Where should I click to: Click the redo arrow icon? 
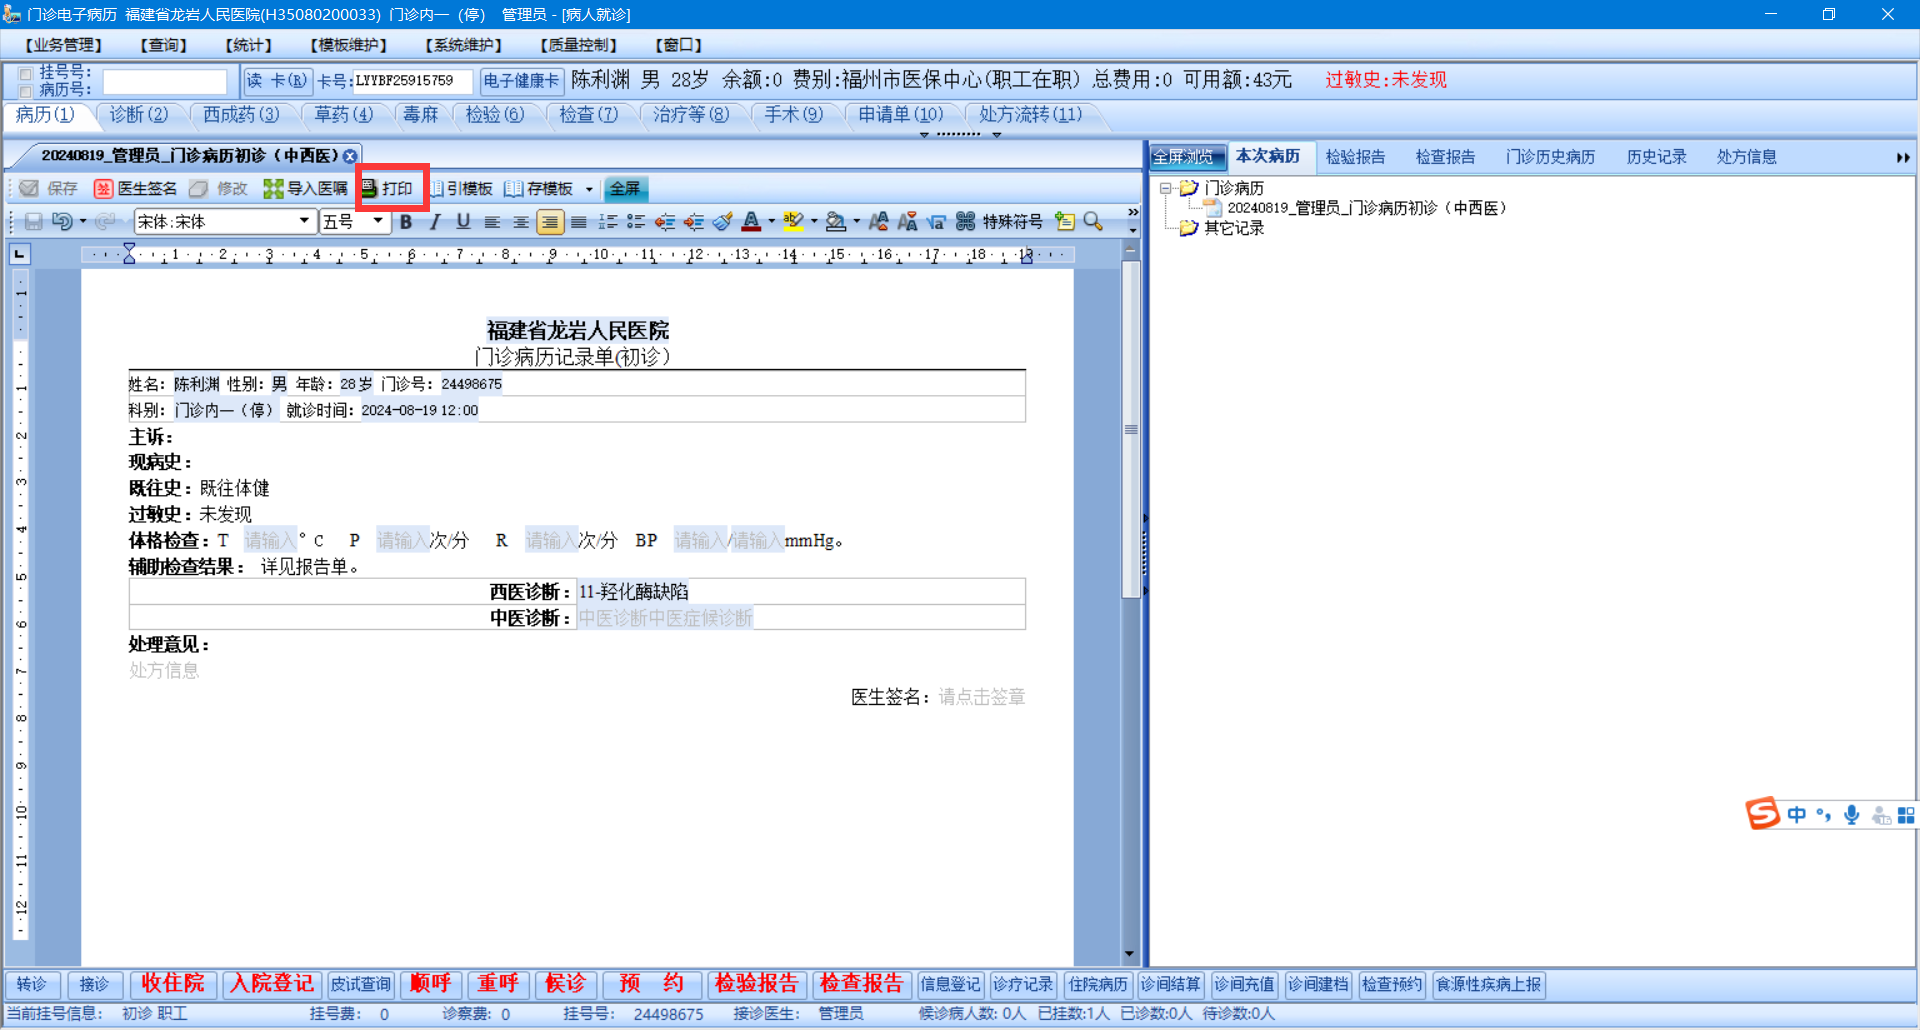pos(106,222)
